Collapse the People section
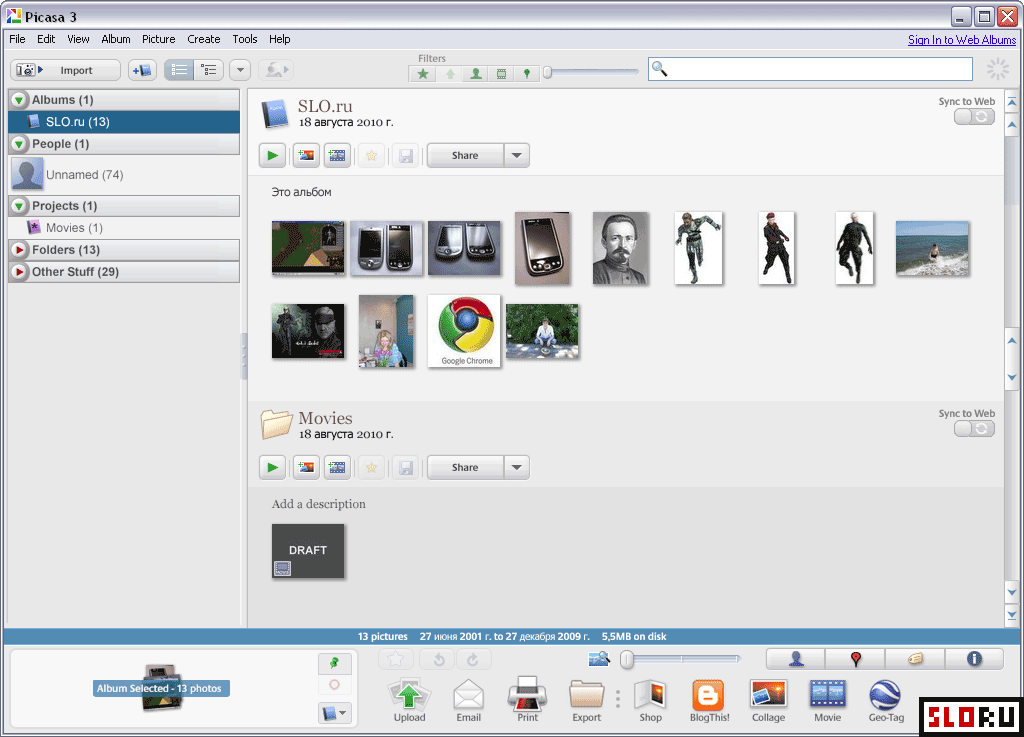 click(19, 144)
